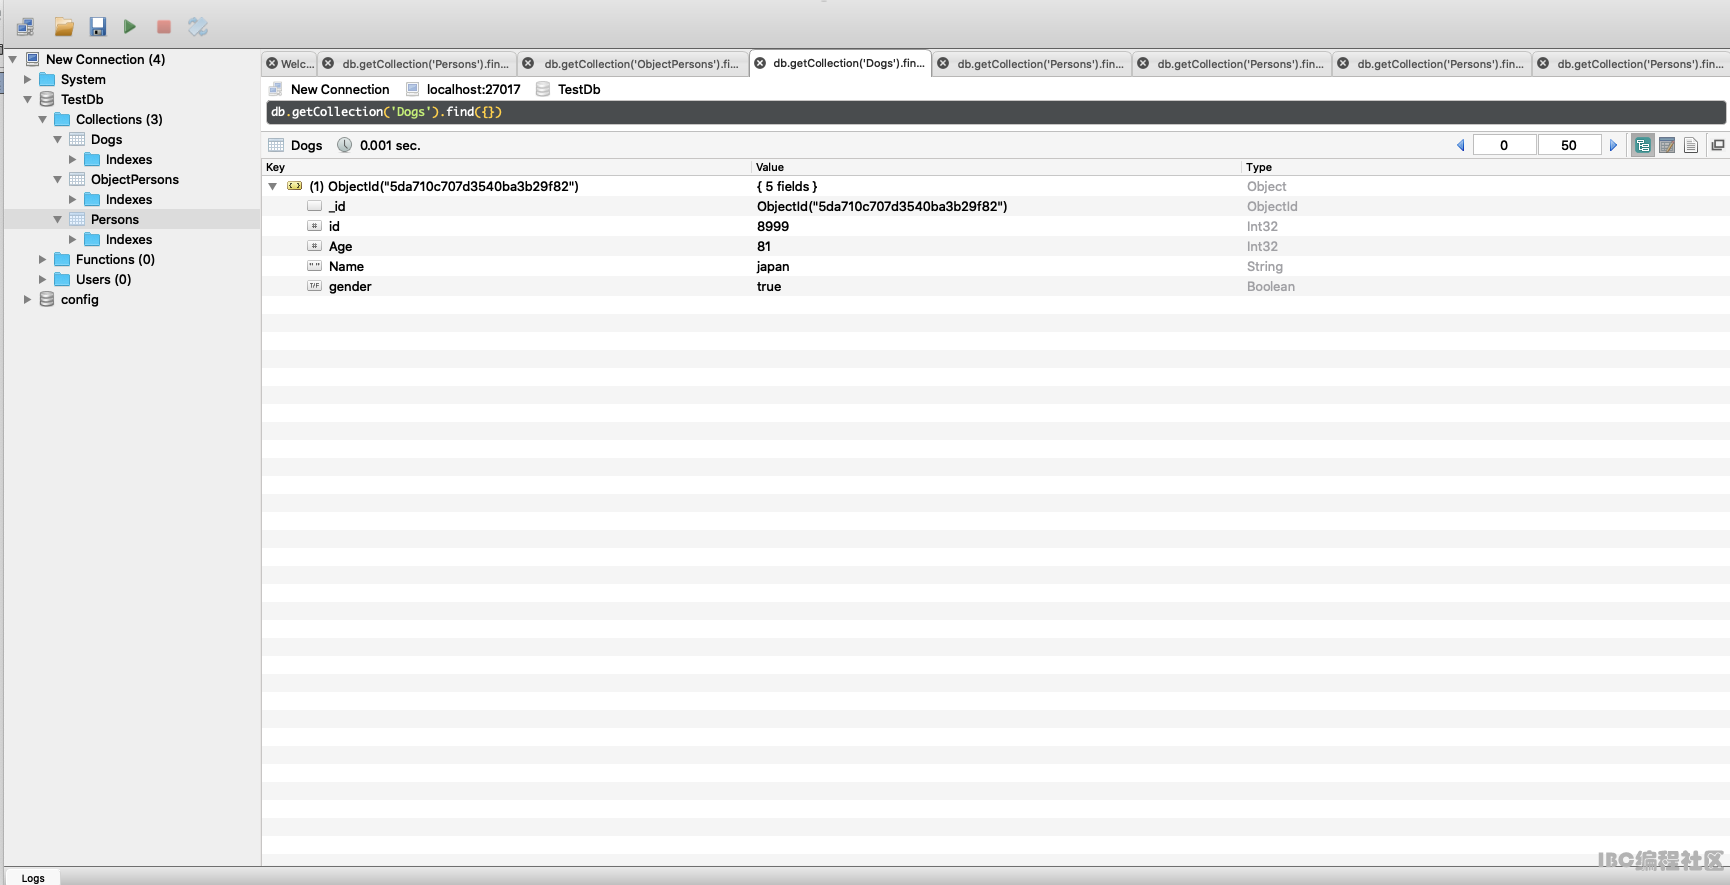This screenshot has width=1730, height=885.
Task: Expand the Users (0) folder
Action: click(x=43, y=279)
